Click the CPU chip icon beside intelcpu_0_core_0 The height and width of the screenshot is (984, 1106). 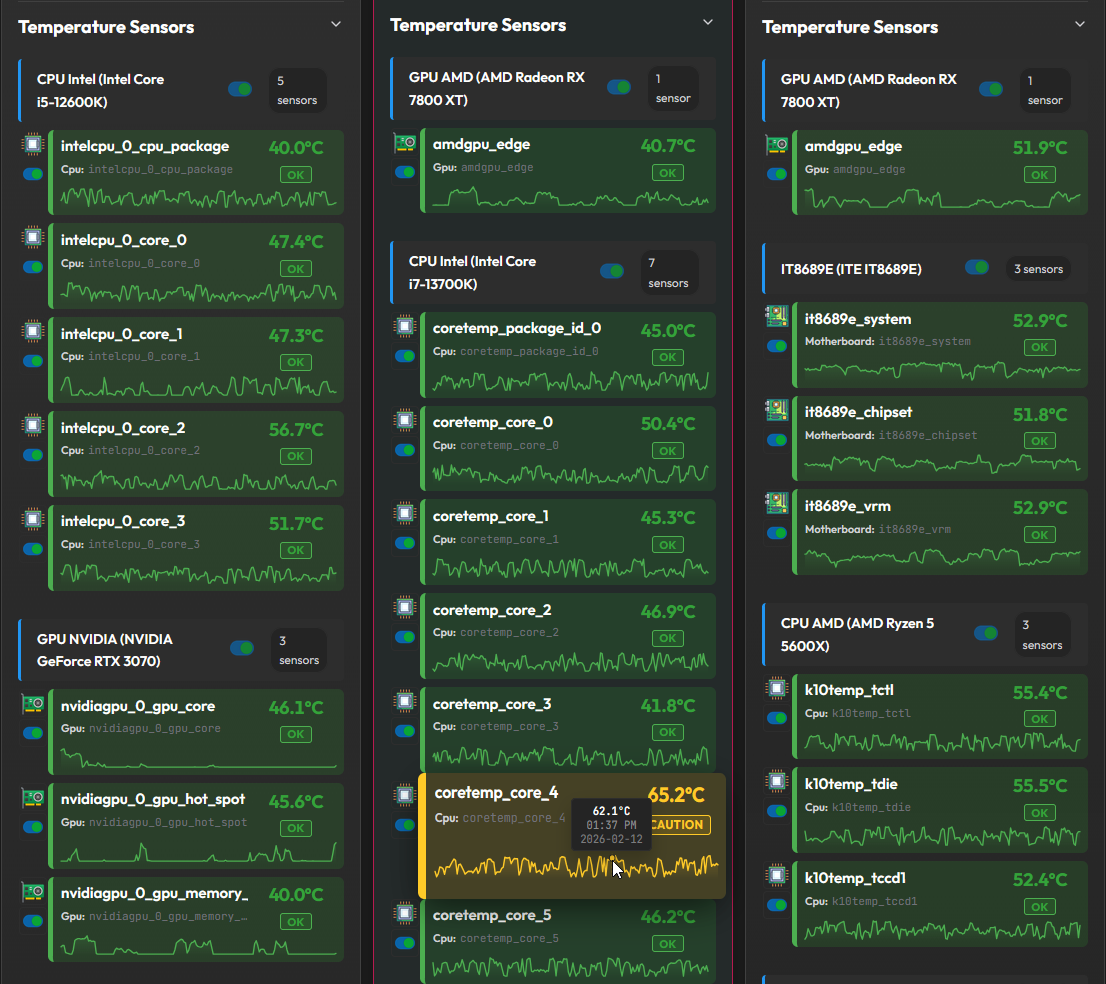tap(33, 238)
